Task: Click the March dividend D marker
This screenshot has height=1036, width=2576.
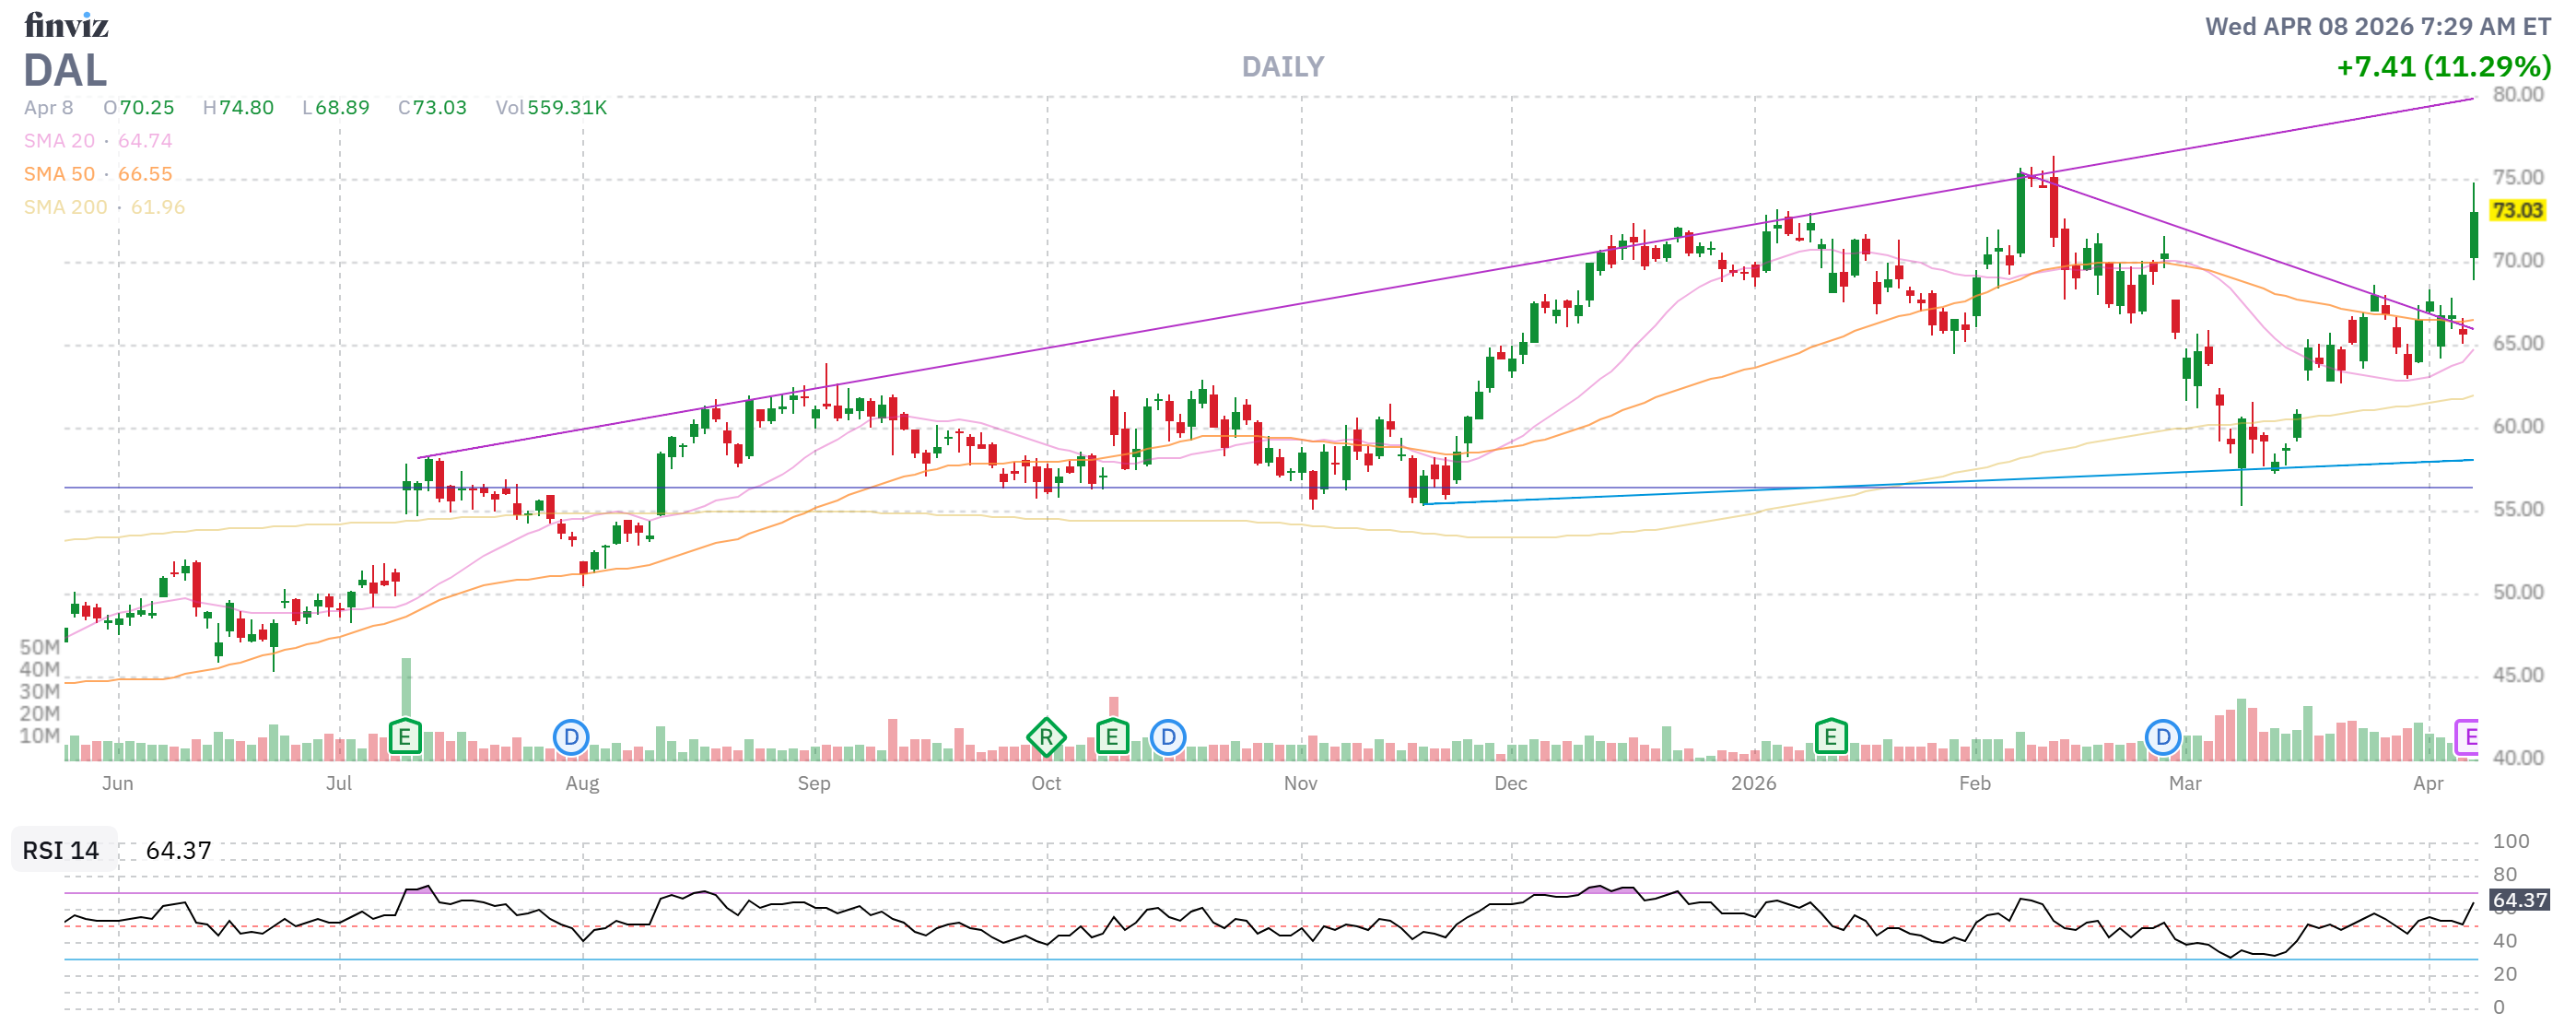Action: coord(2163,738)
